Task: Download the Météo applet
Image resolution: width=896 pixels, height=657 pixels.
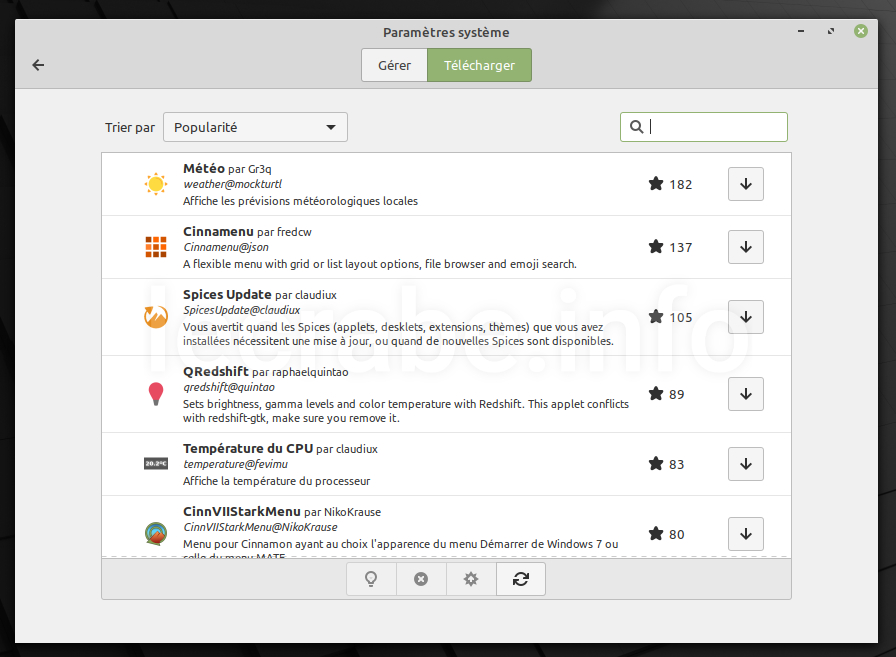Action: click(x=746, y=184)
